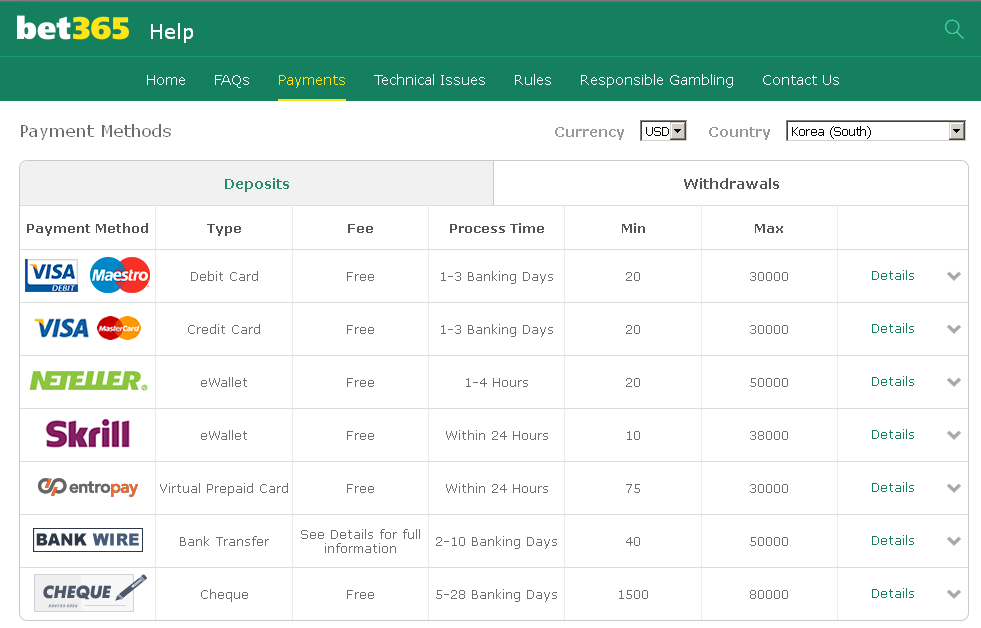This screenshot has width=981, height=628.
Task: Open the Technical Issues menu item
Action: 430,80
